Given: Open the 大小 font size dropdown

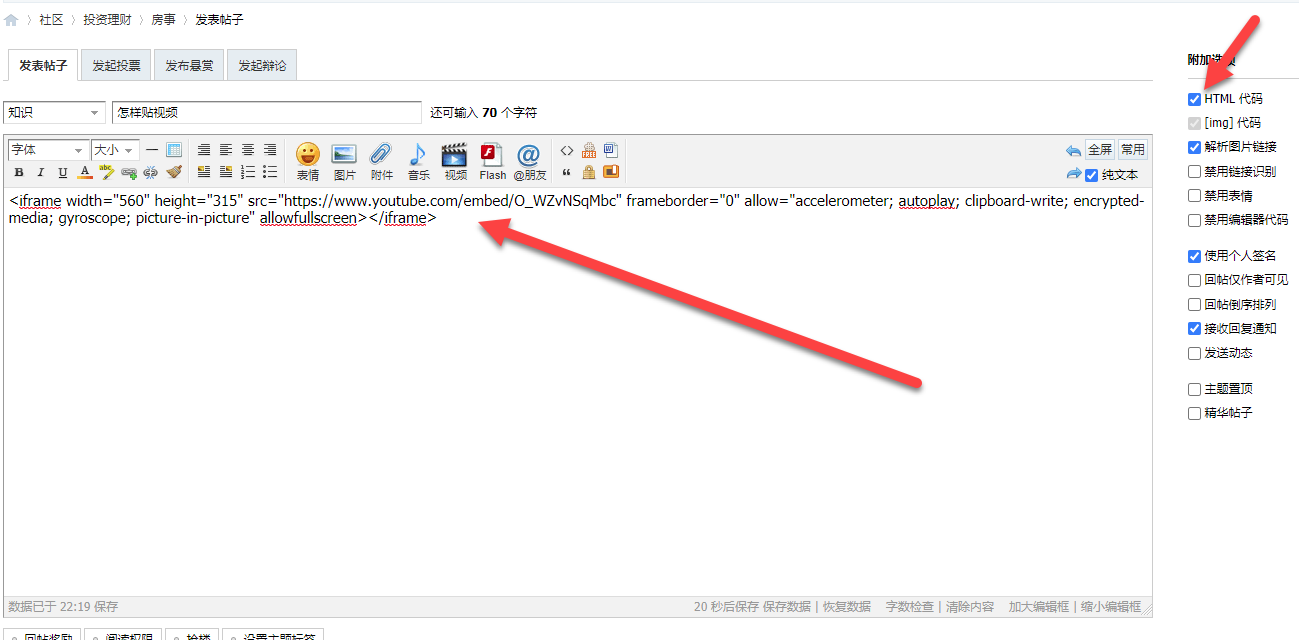Looking at the screenshot, I should click(x=114, y=150).
